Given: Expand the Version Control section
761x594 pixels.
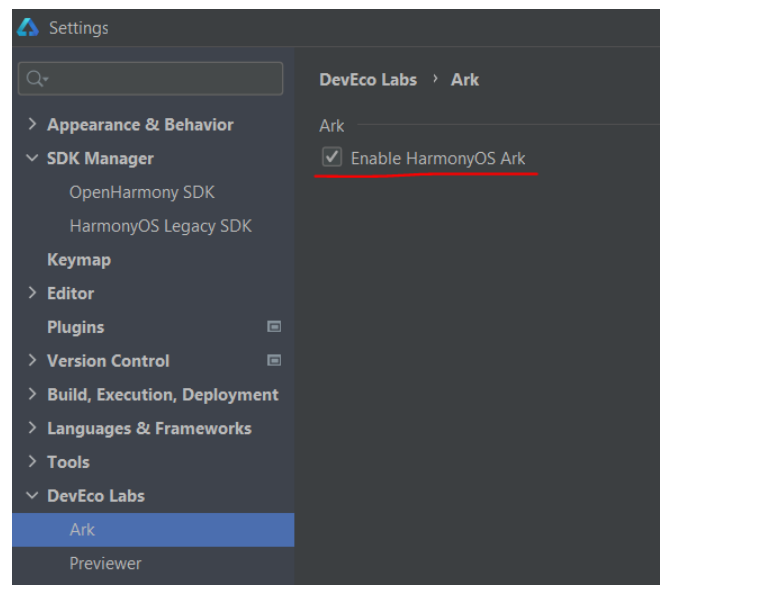Looking at the screenshot, I should coord(33,361).
